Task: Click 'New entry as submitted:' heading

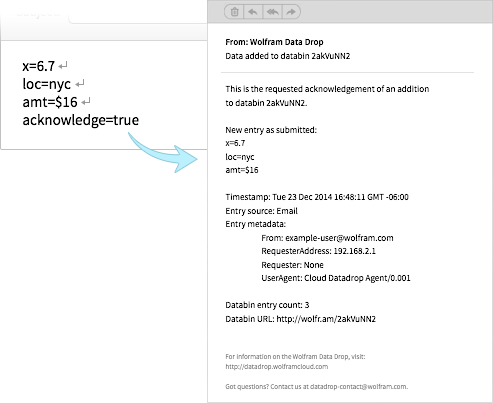Action: point(271,130)
